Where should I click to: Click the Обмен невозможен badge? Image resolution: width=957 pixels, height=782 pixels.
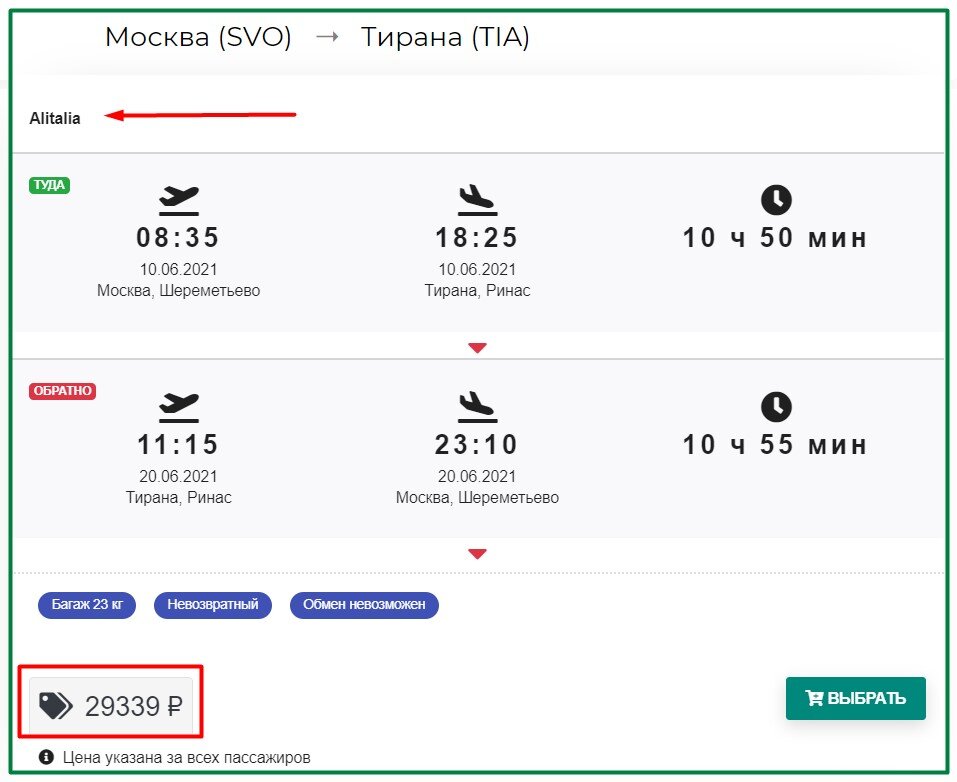click(364, 605)
